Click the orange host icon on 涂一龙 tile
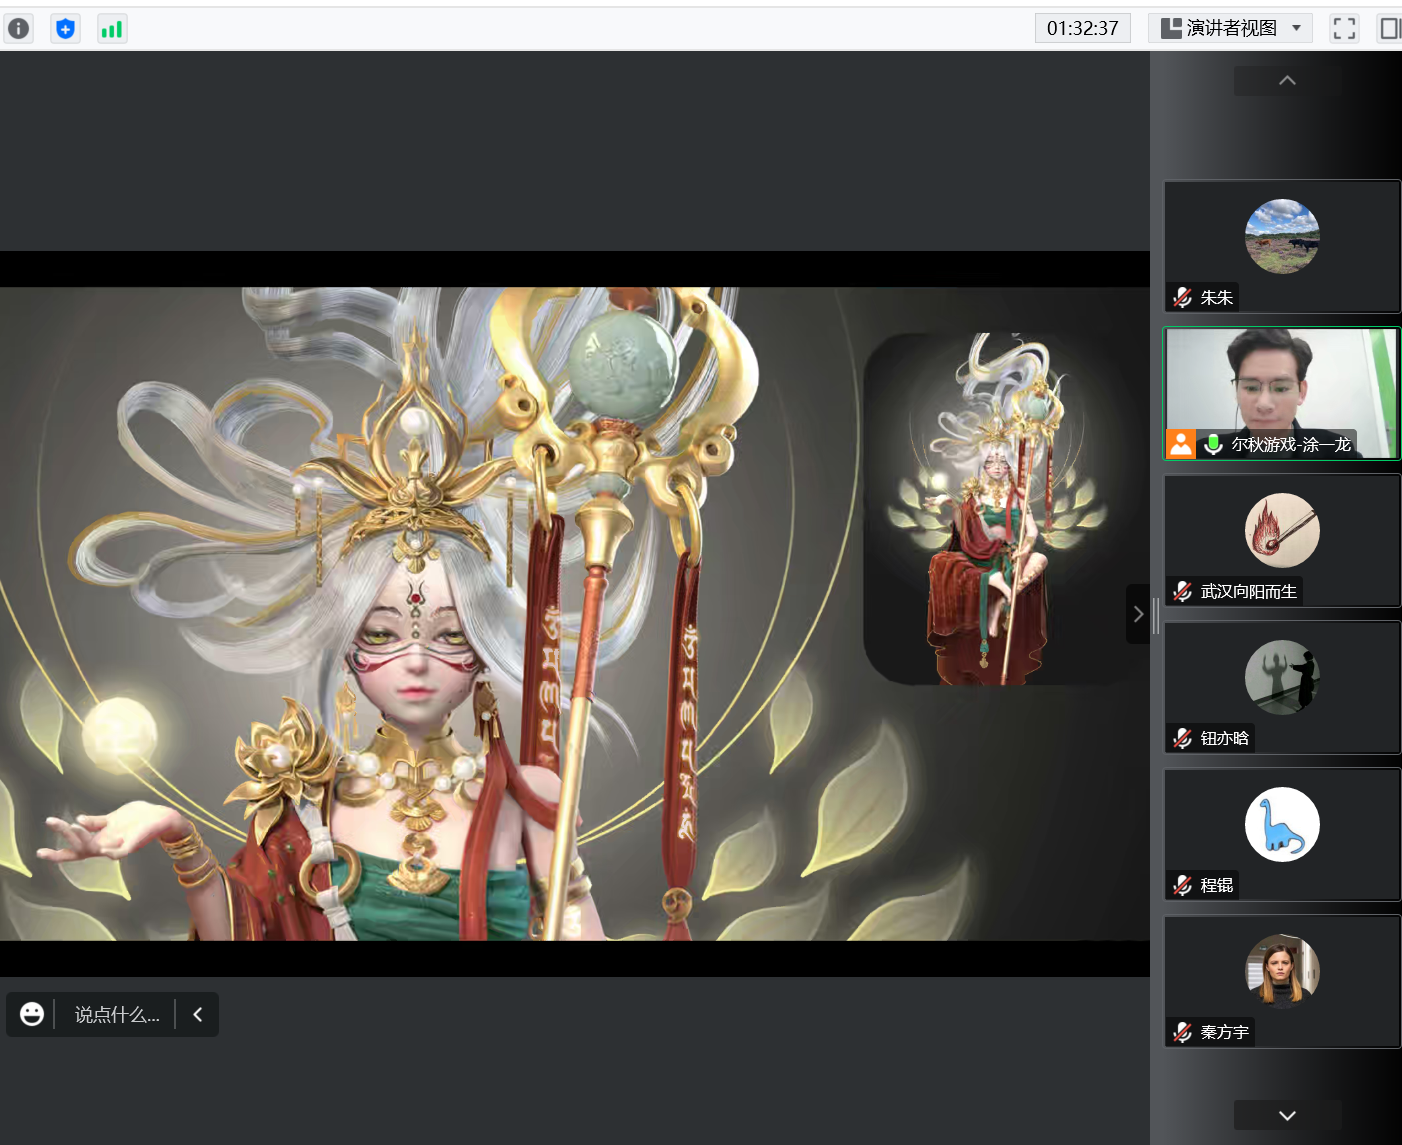This screenshot has height=1145, width=1402. point(1181,444)
